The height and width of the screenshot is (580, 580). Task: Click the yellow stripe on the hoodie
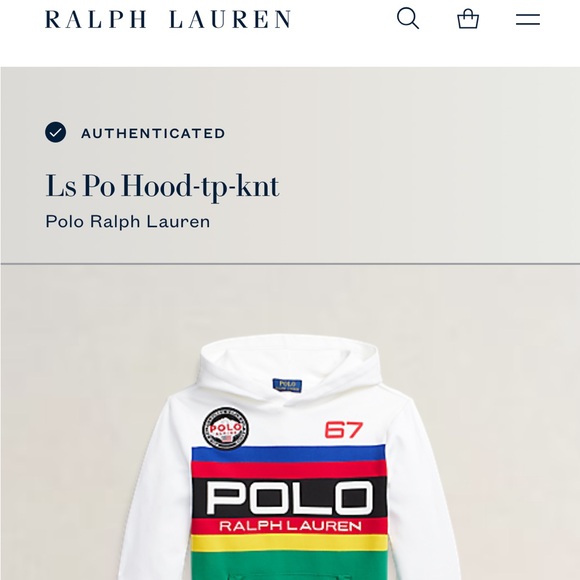[x=289, y=543]
